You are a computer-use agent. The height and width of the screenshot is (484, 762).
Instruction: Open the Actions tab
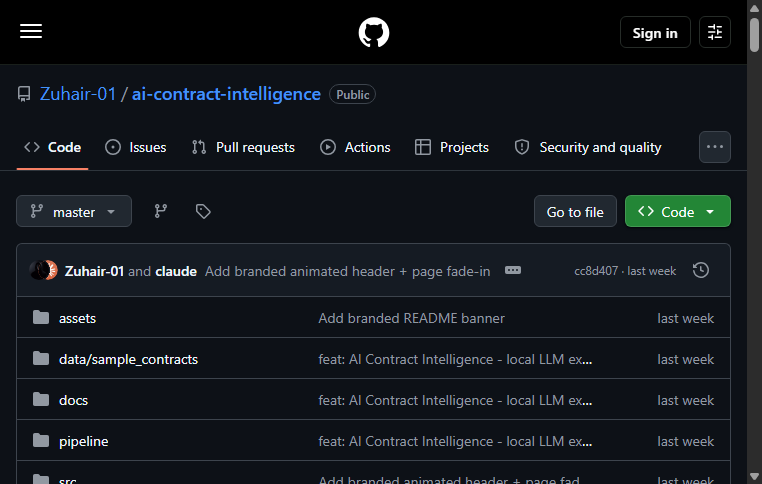click(x=355, y=147)
